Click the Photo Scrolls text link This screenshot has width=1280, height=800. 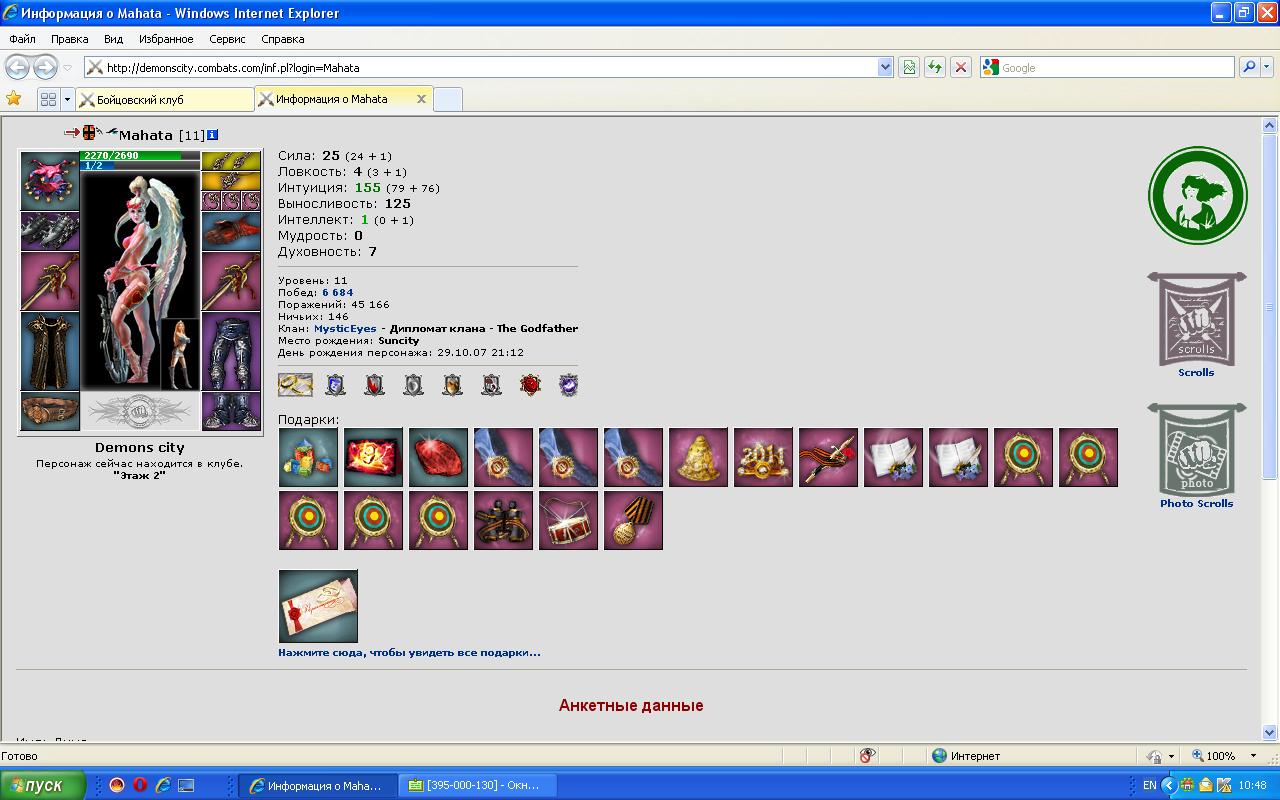[x=1196, y=503]
